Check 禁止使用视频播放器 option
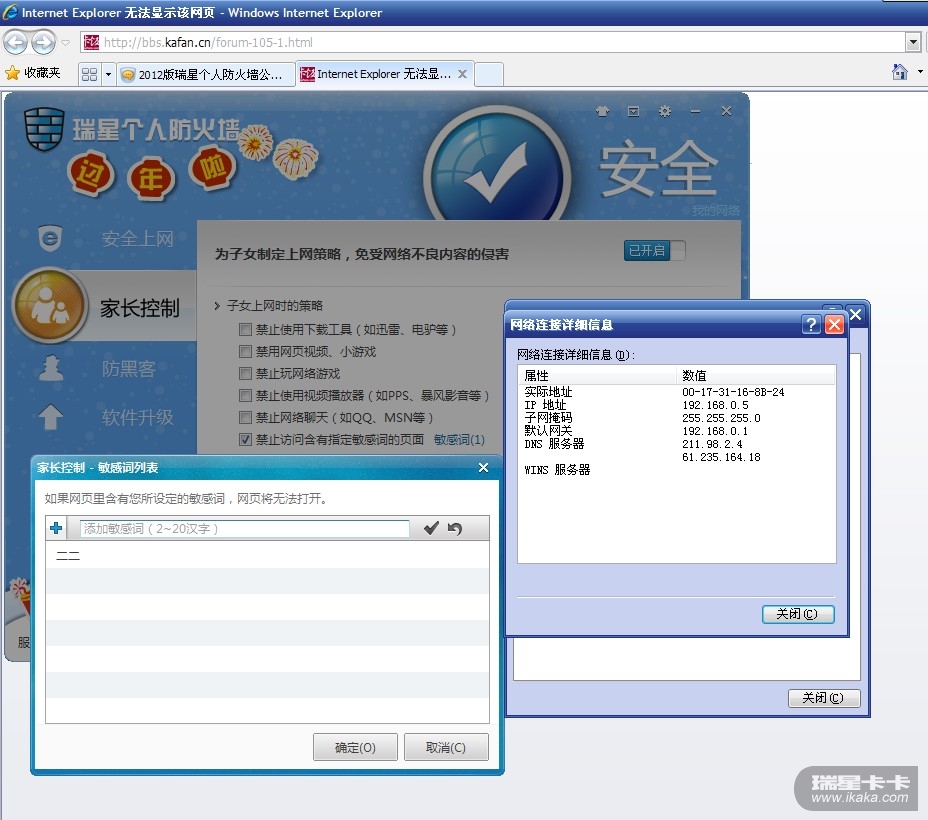 [245, 395]
